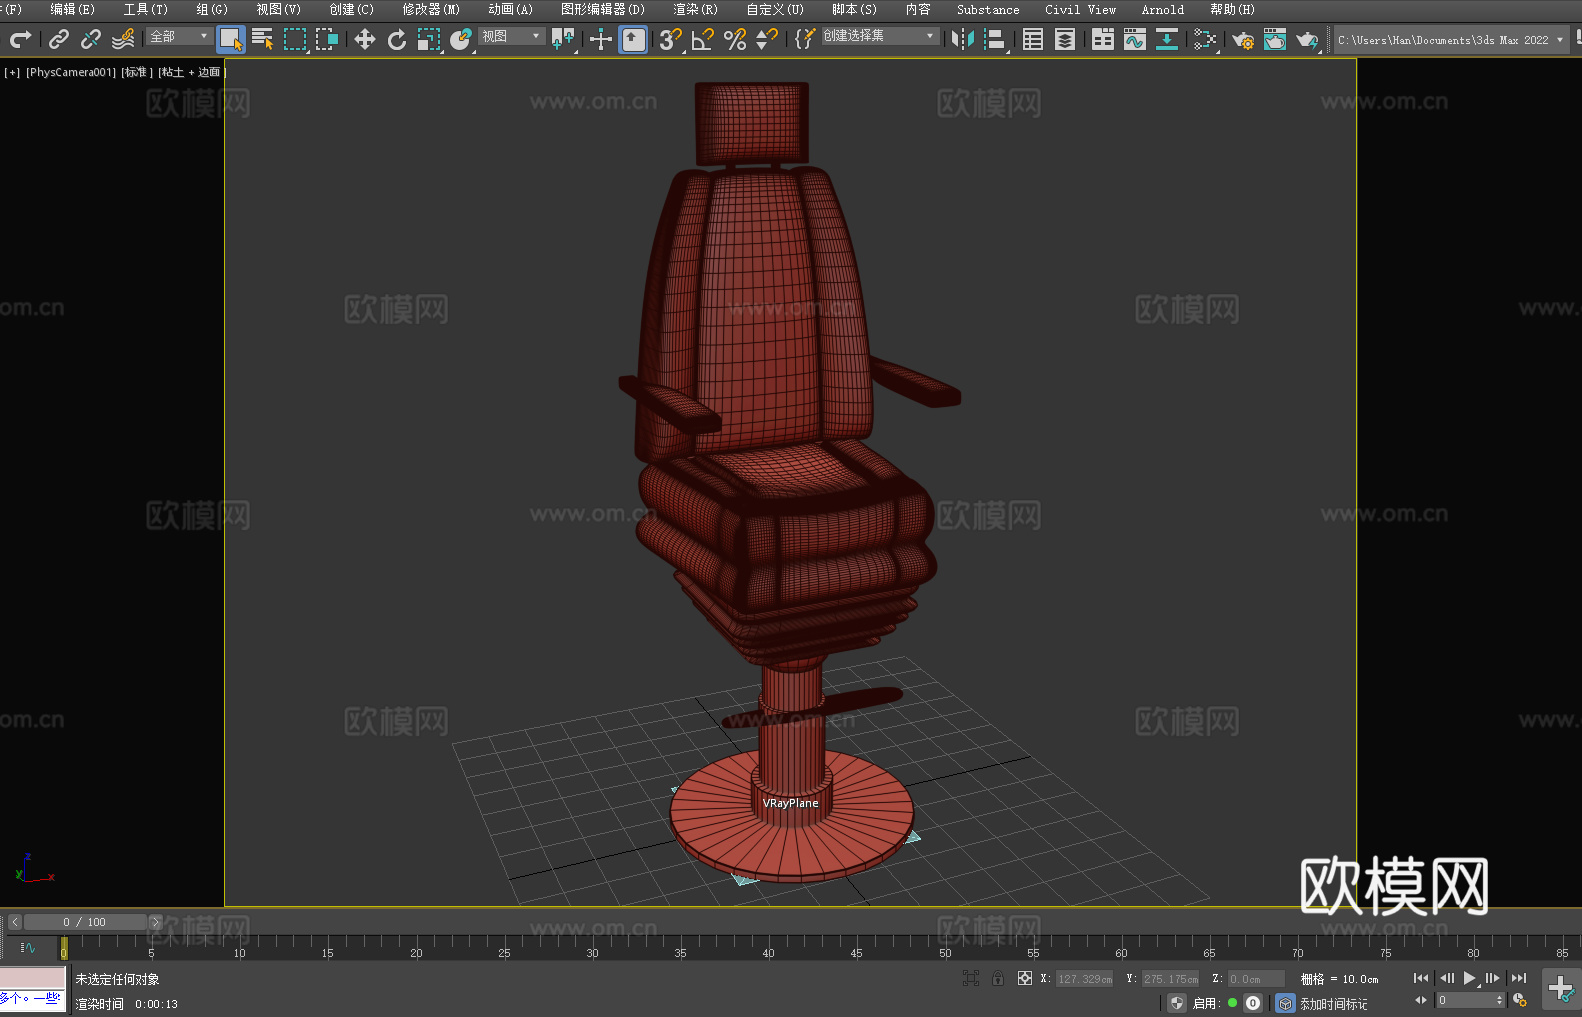The image size is (1582, 1017).
Task: Open 创建选择集 named selection dropdown
Action: click(x=880, y=36)
